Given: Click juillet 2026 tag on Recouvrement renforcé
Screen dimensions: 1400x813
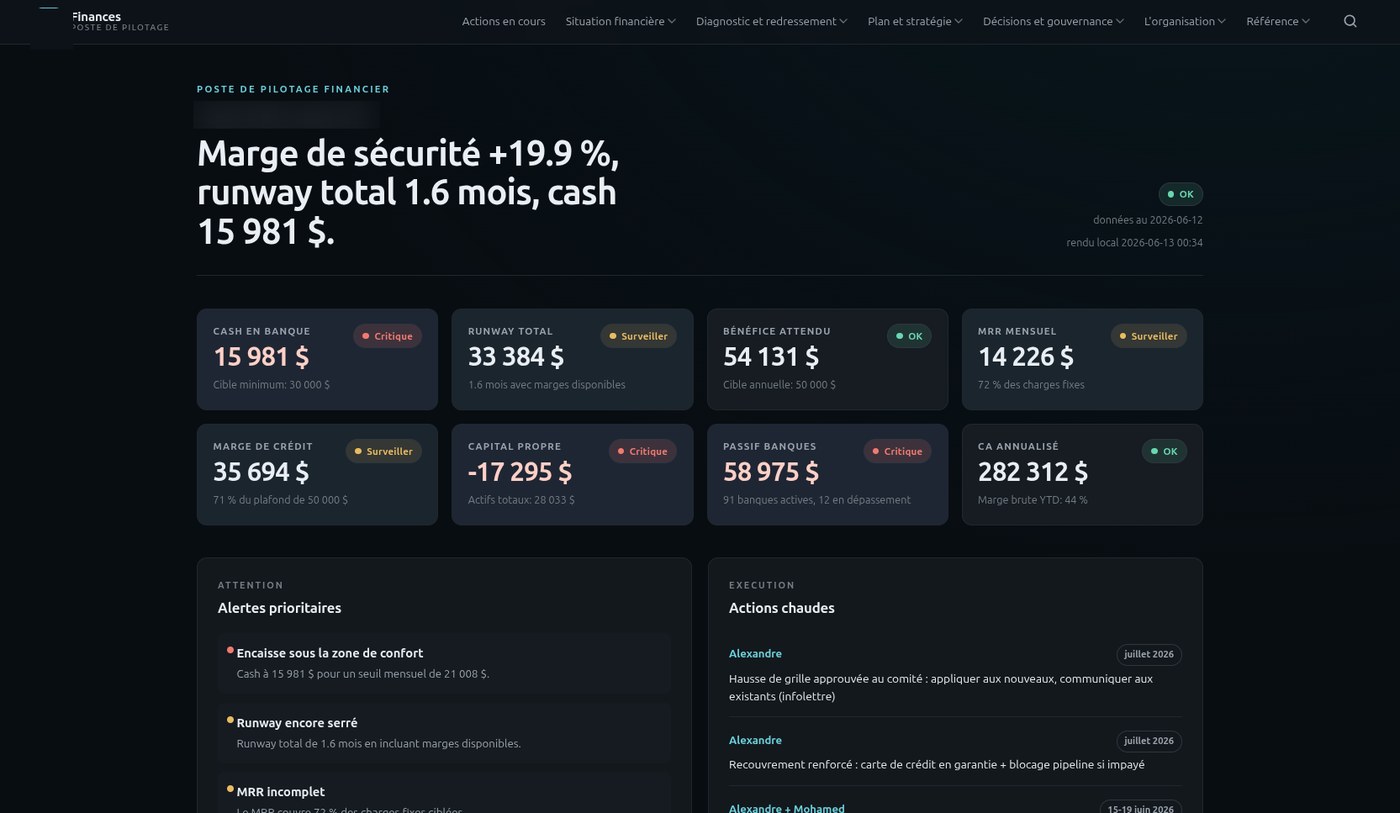Looking at the screenshot, I should pyautogui.click(x=1149, y=741).
